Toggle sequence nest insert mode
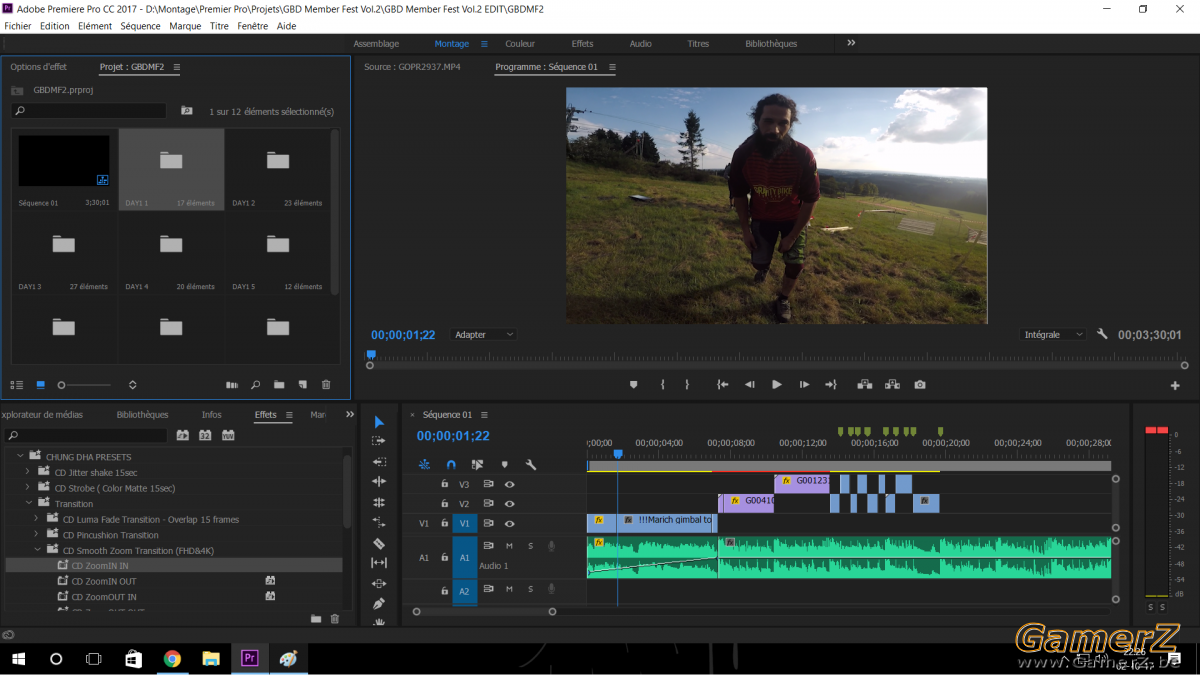The image size is (1200, 677). point(424,464)
